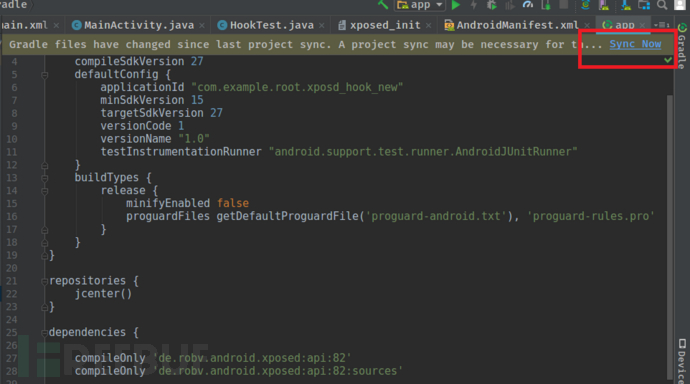Click fold marker at defaultConfig closing brace
The height and width of the screenshot is (384, 690).
[x=44, y=165]
